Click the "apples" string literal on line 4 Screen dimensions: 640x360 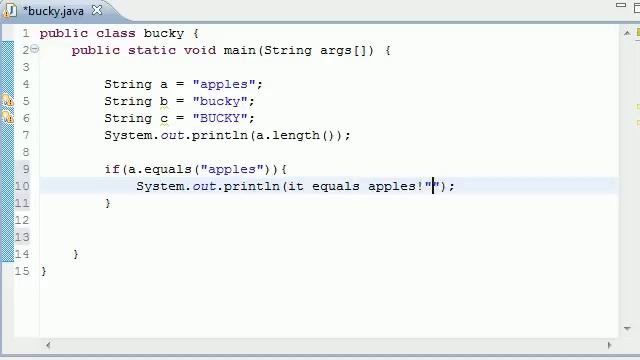coord(224,84)
